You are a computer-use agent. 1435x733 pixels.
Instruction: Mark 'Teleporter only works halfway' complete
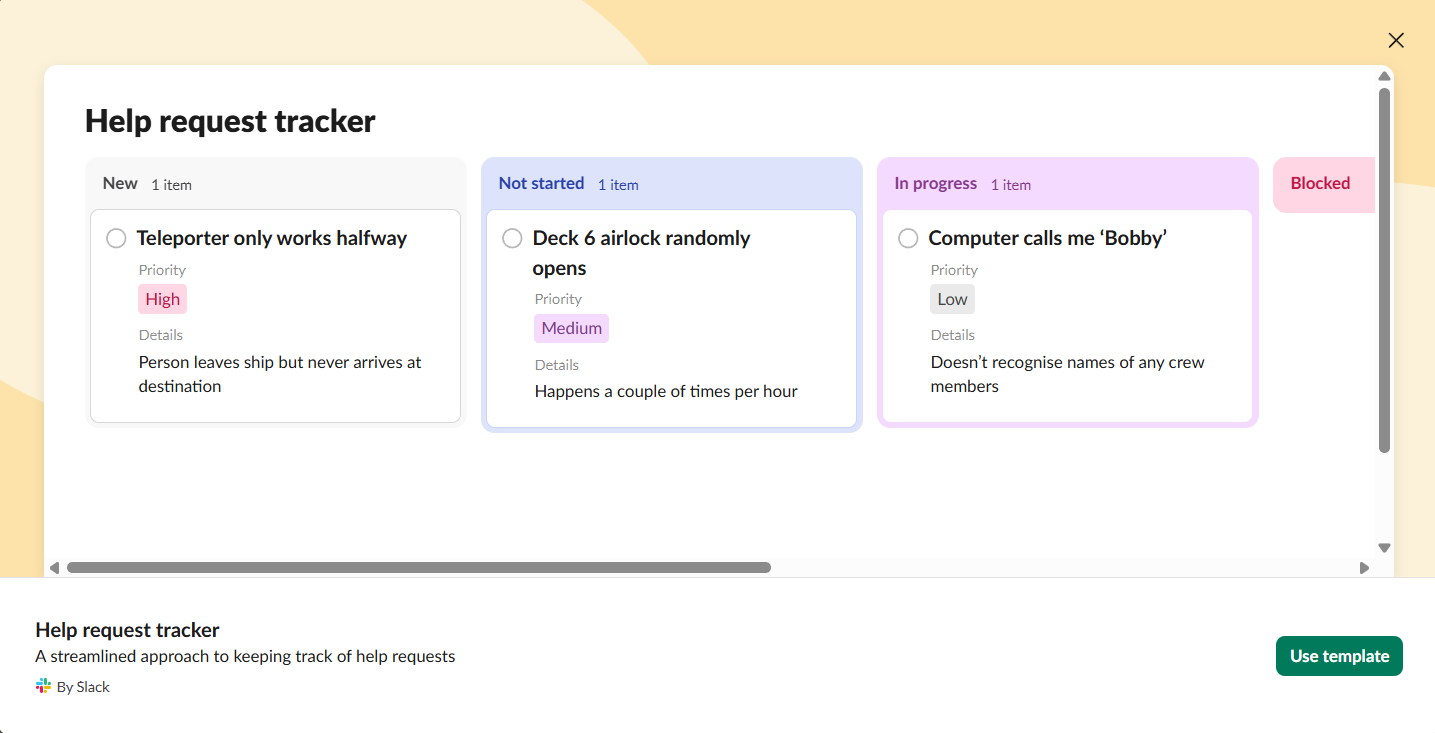(x=116, y=238)
